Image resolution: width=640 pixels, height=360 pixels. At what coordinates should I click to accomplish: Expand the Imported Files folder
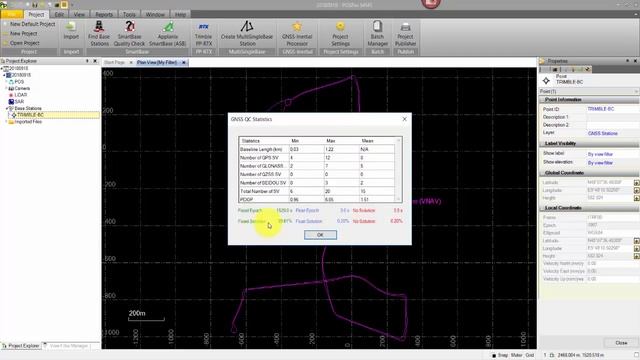point(6,122)
